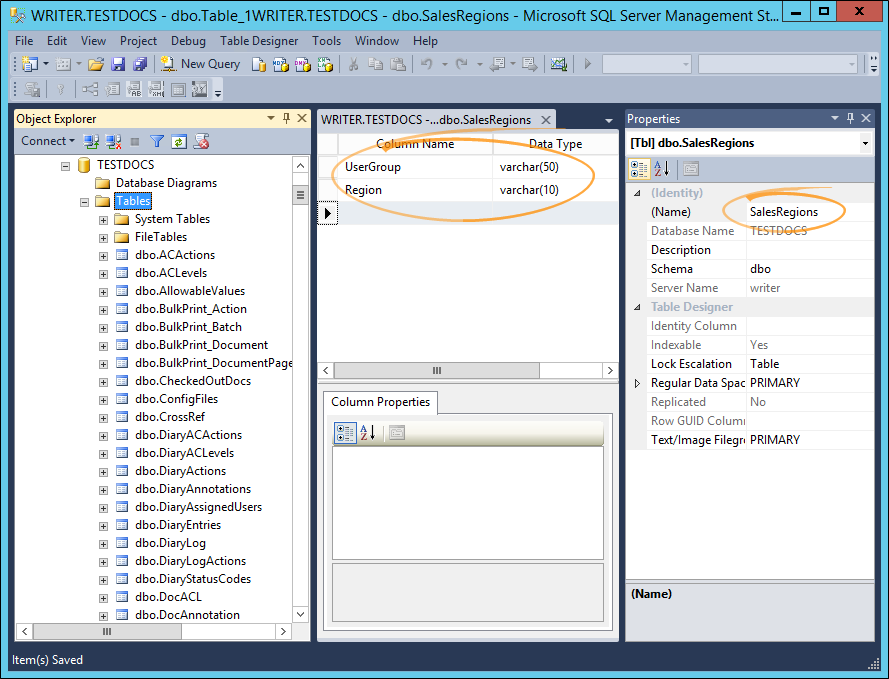Screen dimensions: 889x679
Task: Expand the FileTables folder
Action: coord(103,238)
